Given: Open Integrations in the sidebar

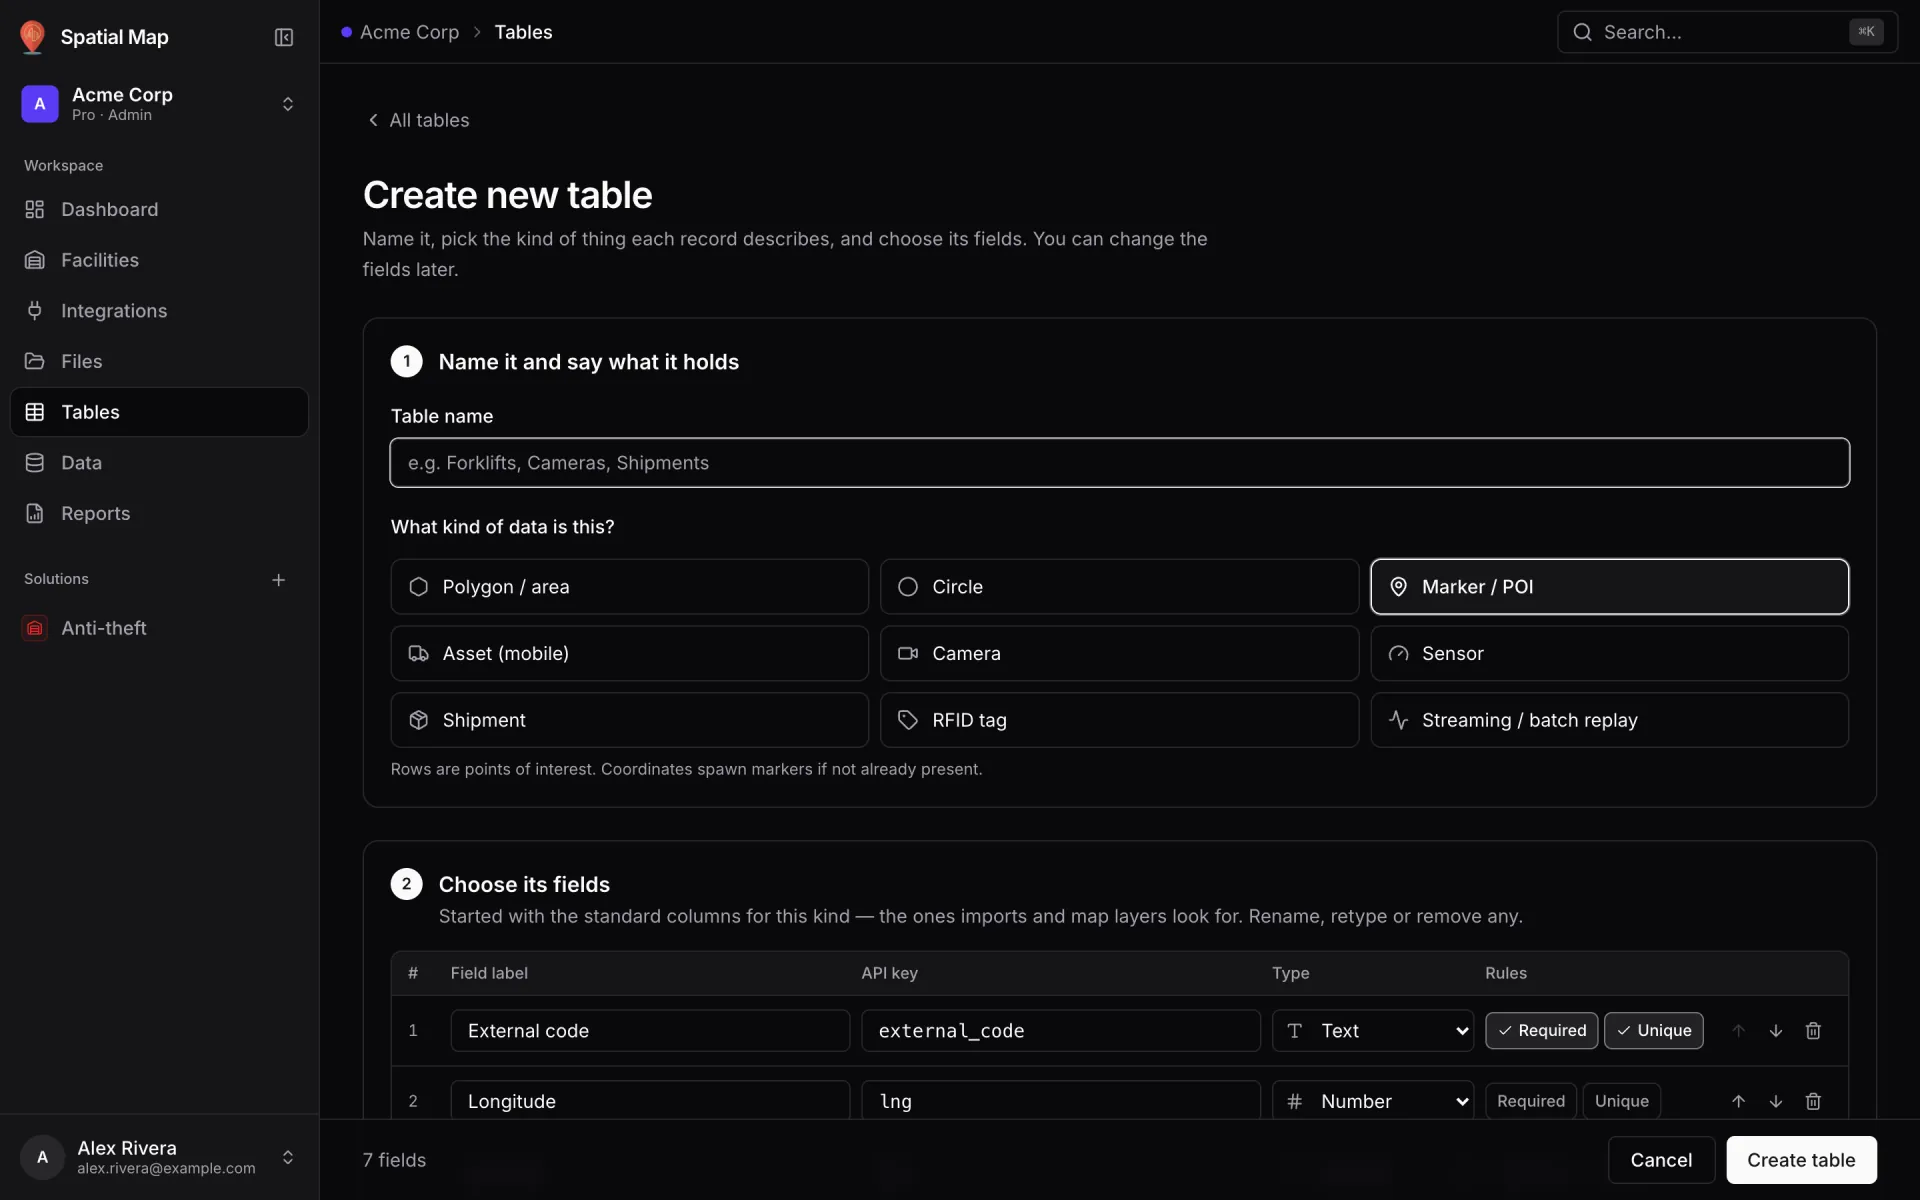Looking at the screenshot, I should coord(159,311).
